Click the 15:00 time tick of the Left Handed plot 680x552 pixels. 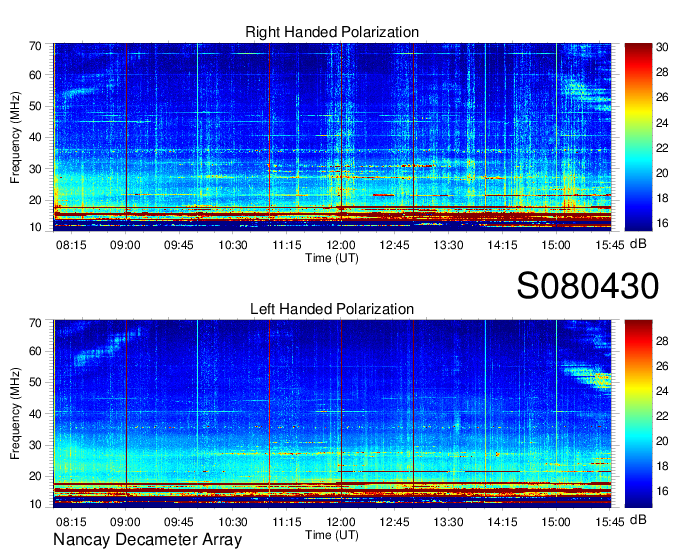pyautogui.click(x=556, y=522)
